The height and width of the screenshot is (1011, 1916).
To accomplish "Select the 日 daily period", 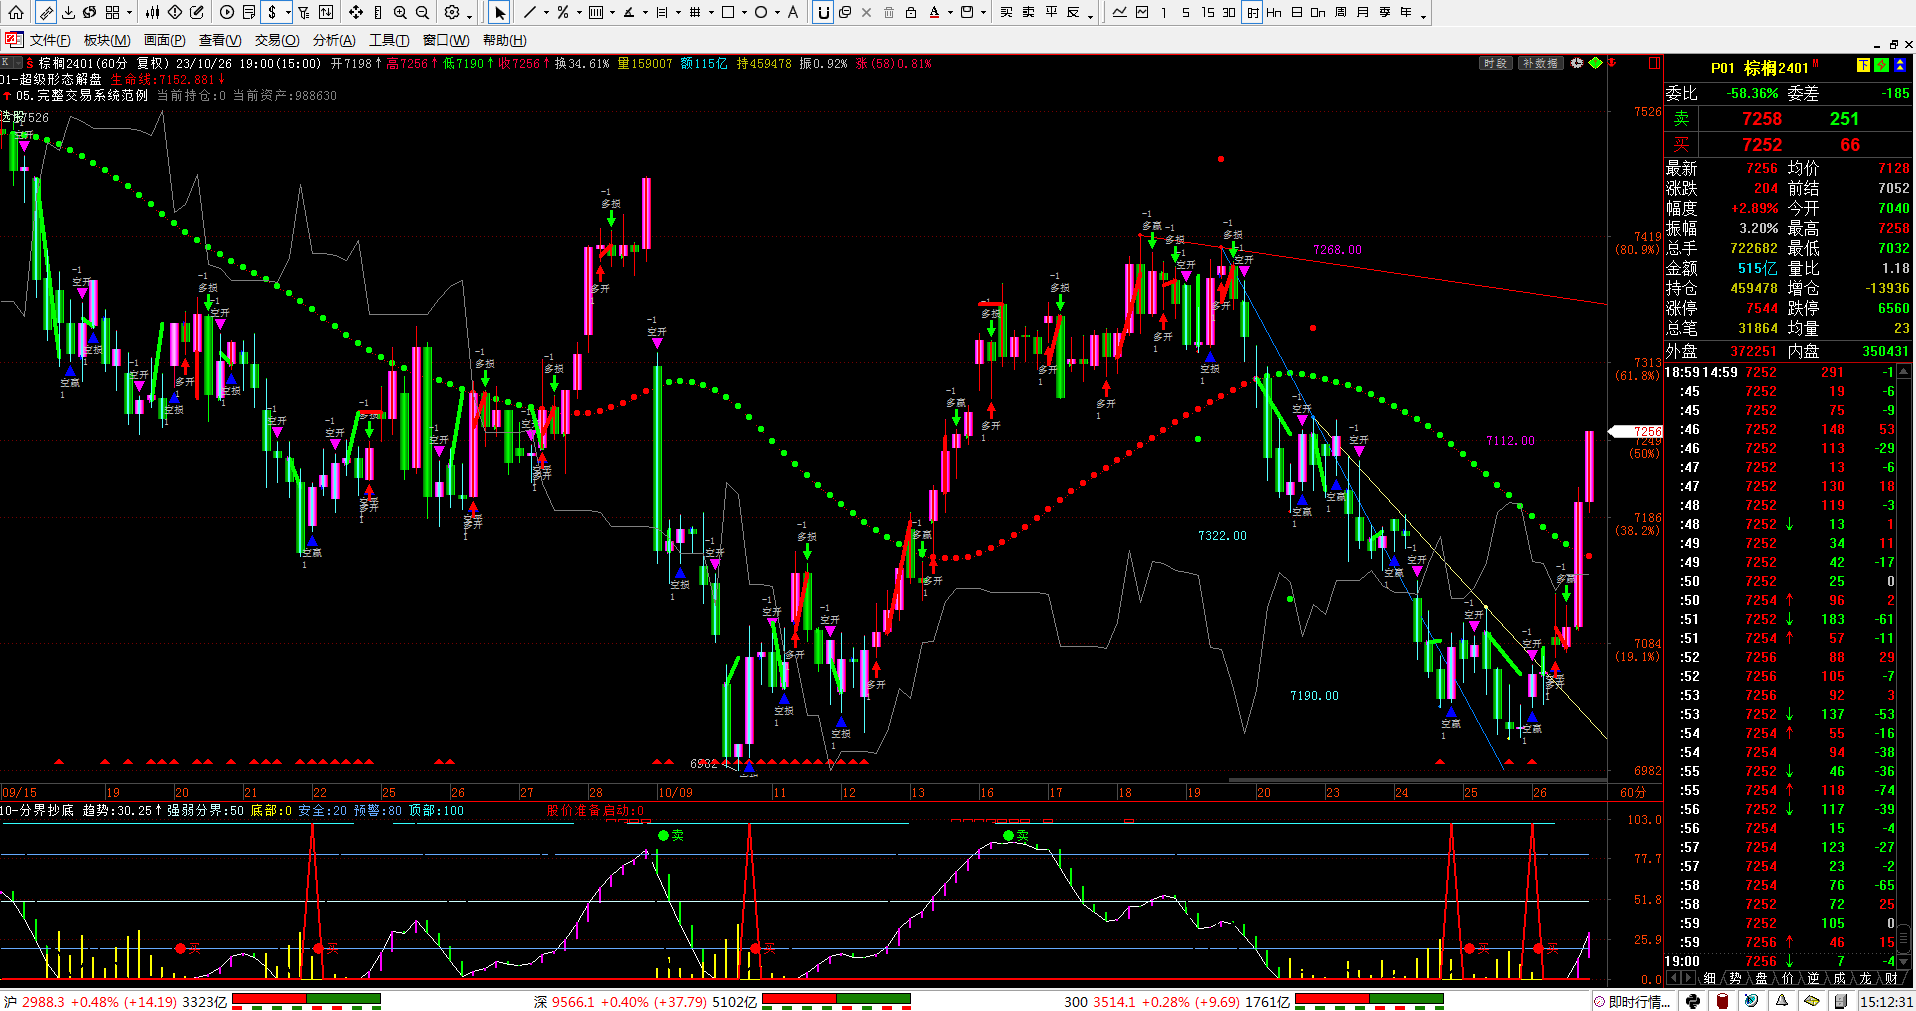I will point(1296,12).
